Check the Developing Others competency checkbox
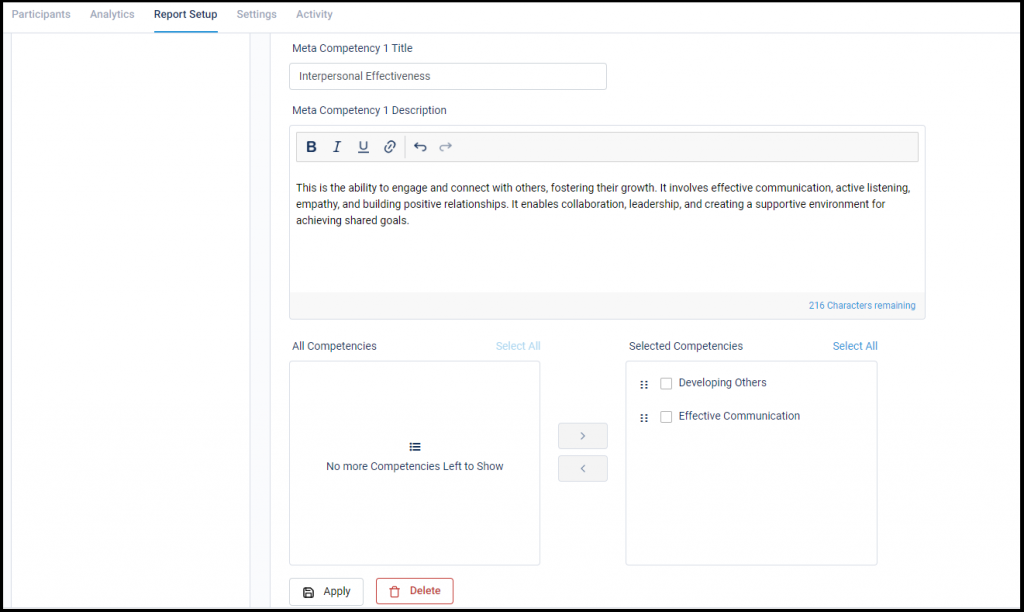The height and width of the screenshot is (612, 1024). [666, 383]
